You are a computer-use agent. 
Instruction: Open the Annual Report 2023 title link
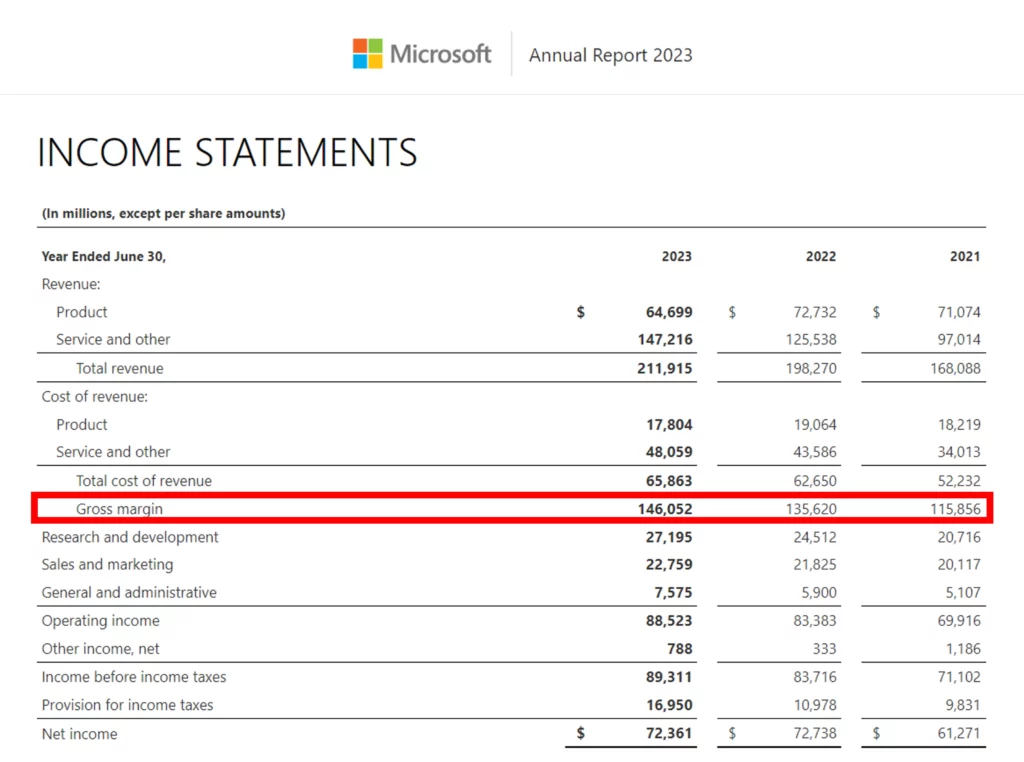pyautogui.click(x=610, y=55)
